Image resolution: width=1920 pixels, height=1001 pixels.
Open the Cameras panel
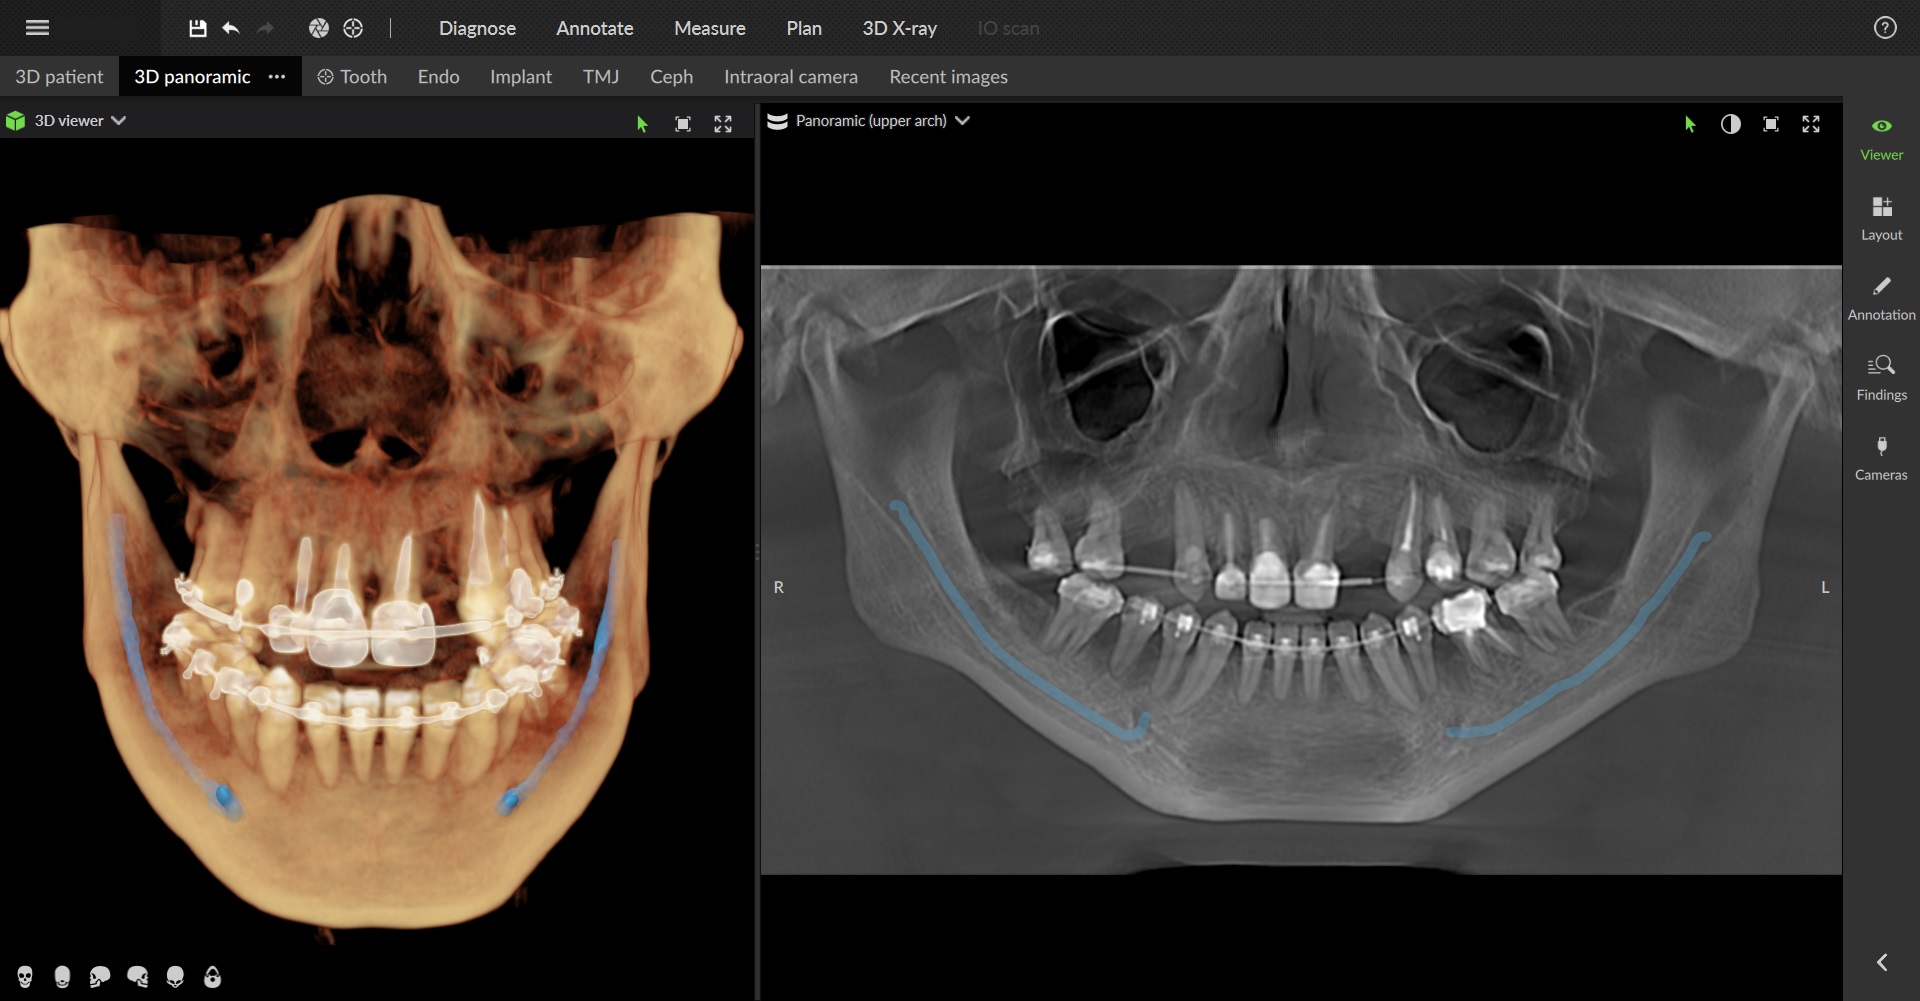click(x=1881, y=457)
